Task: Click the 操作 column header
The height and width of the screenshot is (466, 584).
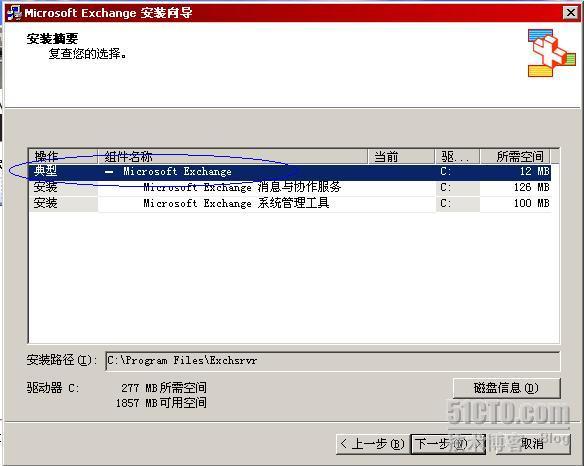Action: tap(63, 156)
